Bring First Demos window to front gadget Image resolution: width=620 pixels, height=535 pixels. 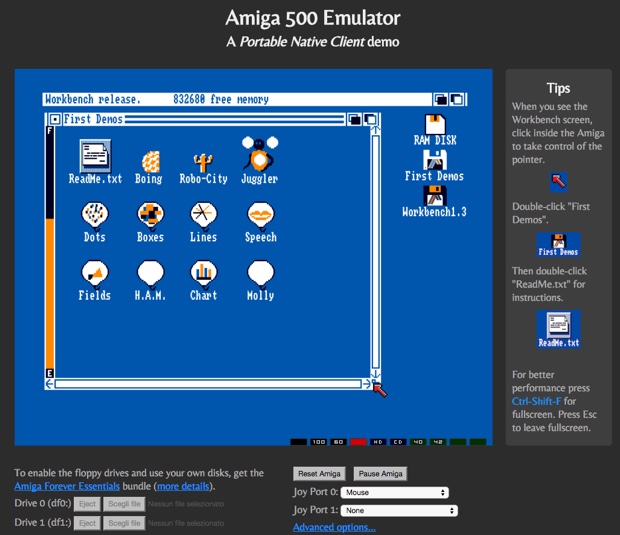[x=370, y=119]
